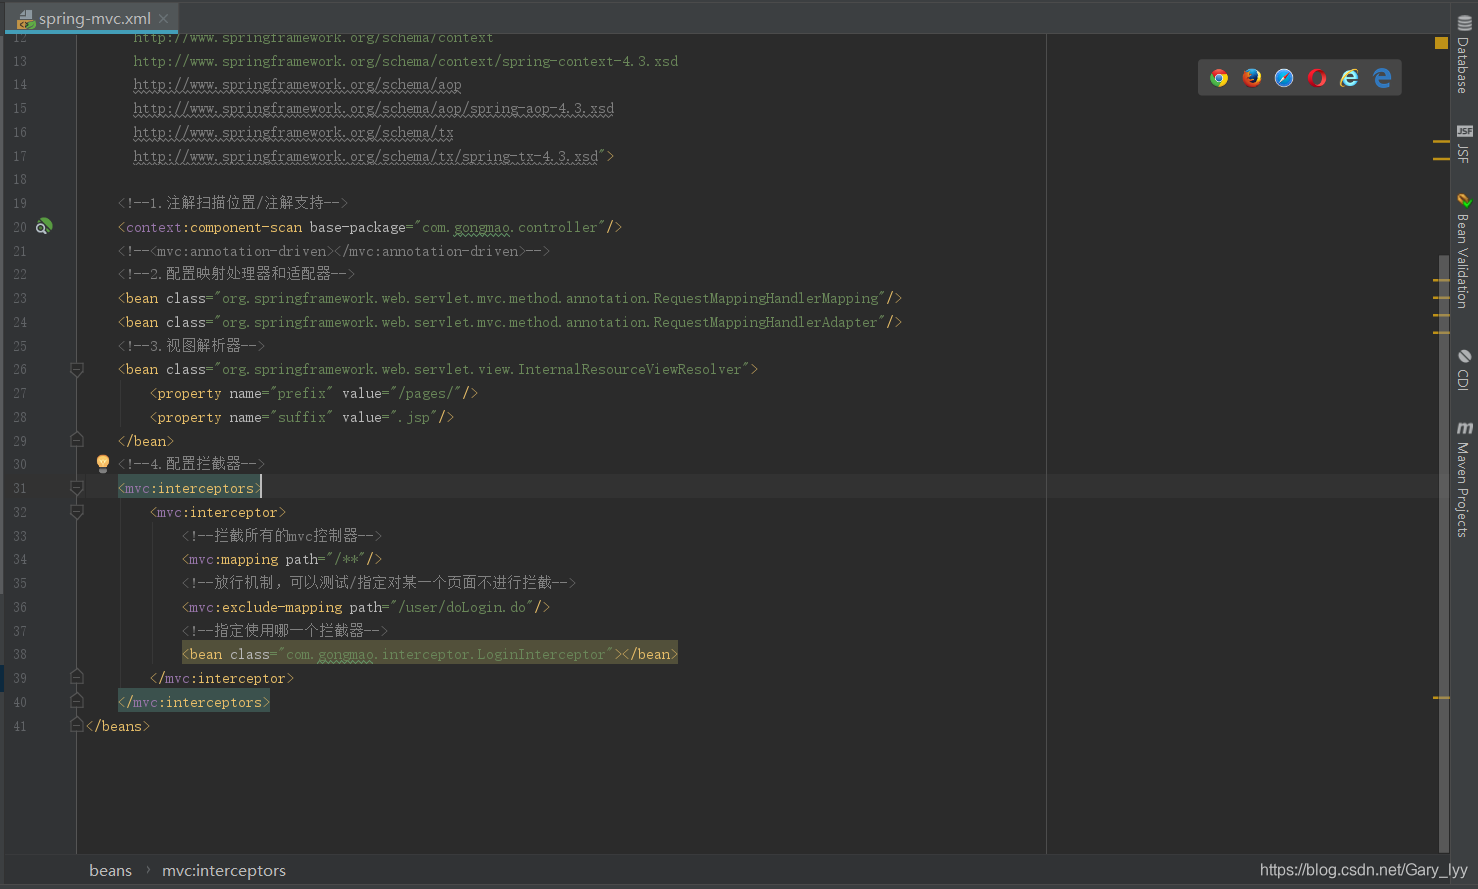Open in Internet Explorer browser icon
The width and height of the screenshot is (1478, 889).
(1350, 78)
